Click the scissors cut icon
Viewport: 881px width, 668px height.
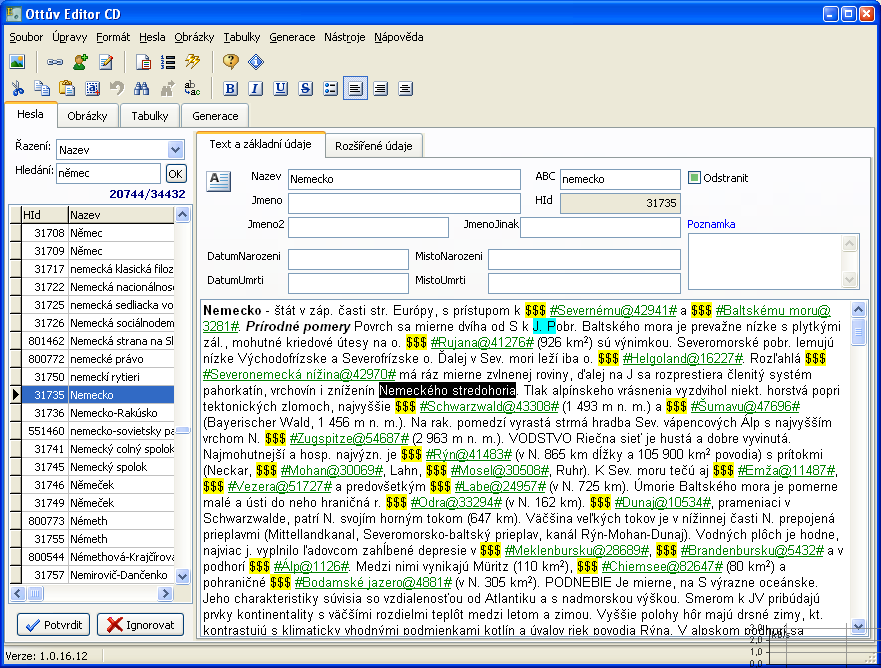click(17, 88)
